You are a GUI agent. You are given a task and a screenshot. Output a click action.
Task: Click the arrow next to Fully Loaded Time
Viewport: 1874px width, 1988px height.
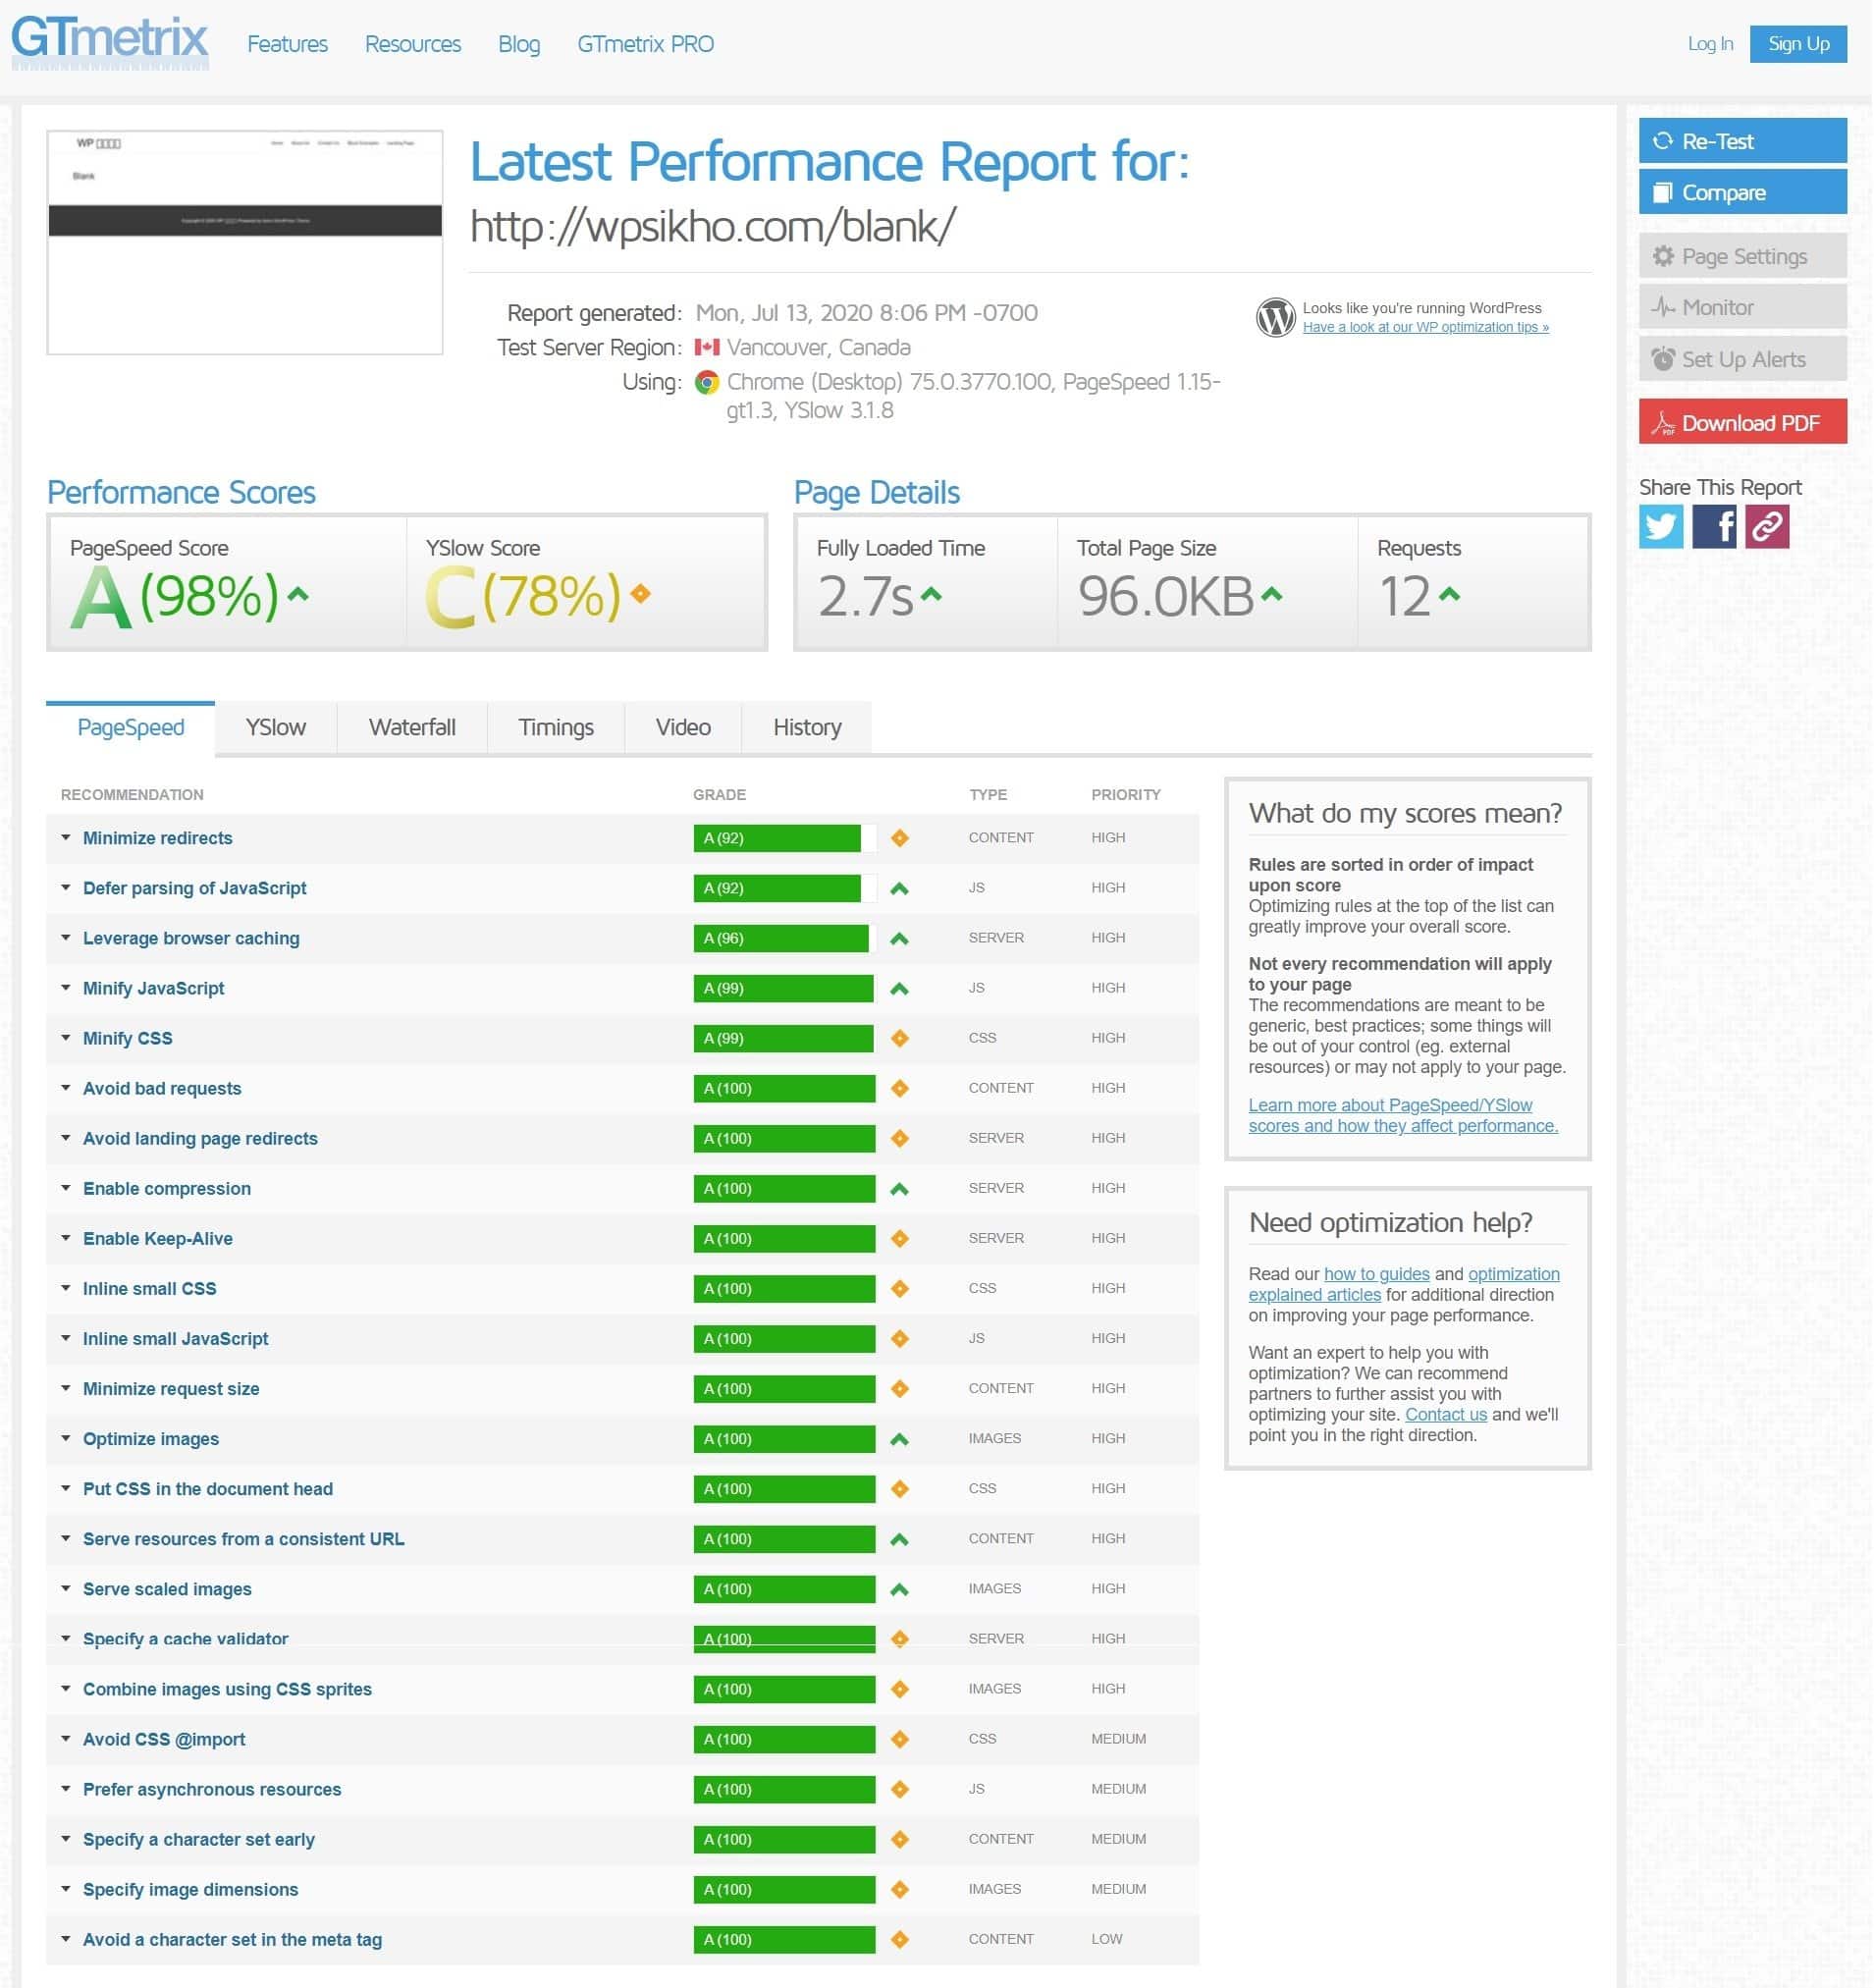click(x=932, y=594)
